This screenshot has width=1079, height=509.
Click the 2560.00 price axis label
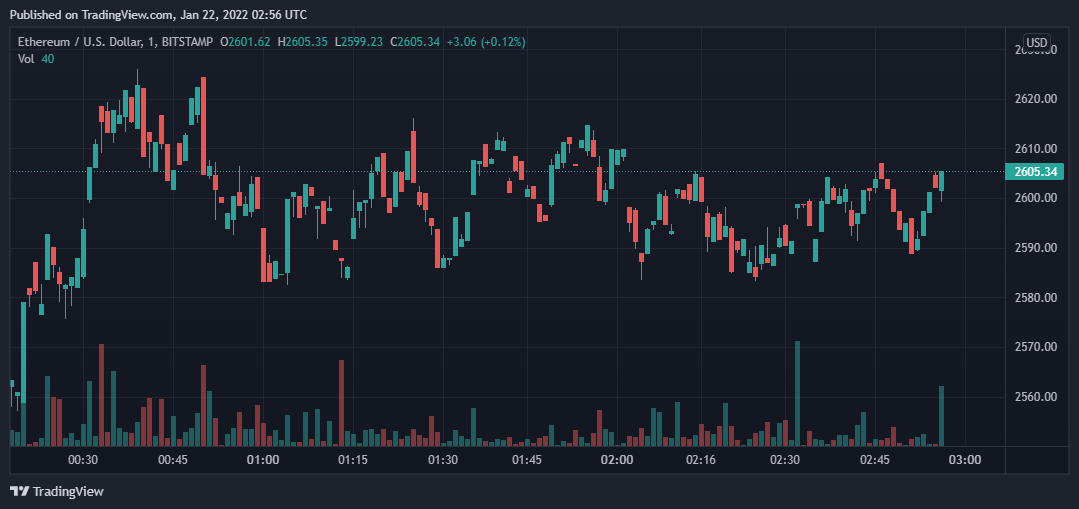pyautogui.click(x=1035, y=397)
